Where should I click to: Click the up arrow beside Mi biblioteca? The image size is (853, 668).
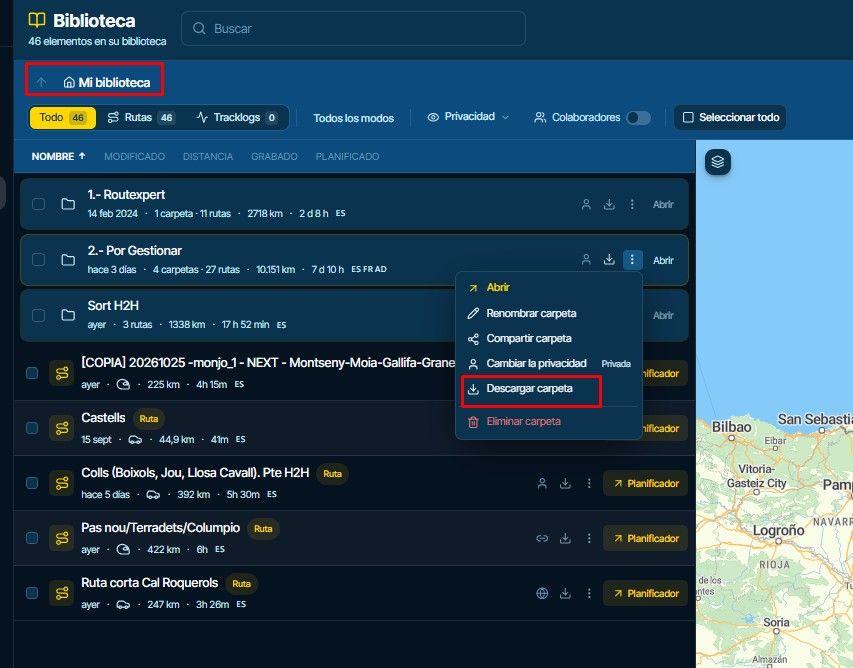(x=41, y=82)
